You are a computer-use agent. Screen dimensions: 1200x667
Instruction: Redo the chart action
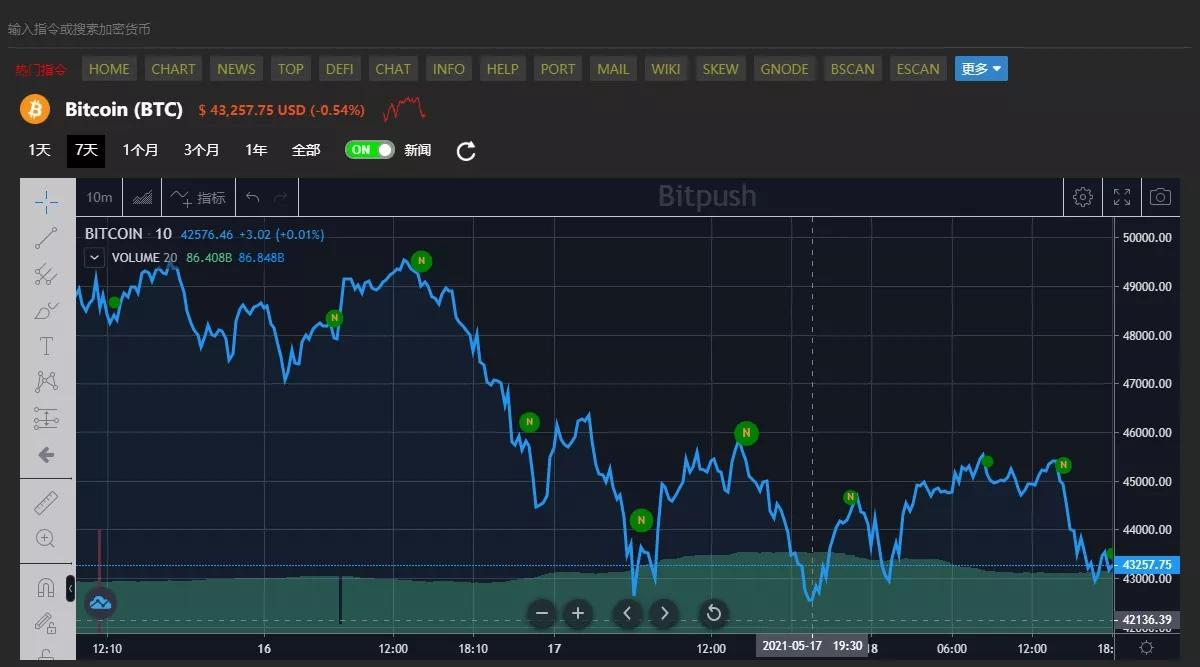click(x=281, y=198)
